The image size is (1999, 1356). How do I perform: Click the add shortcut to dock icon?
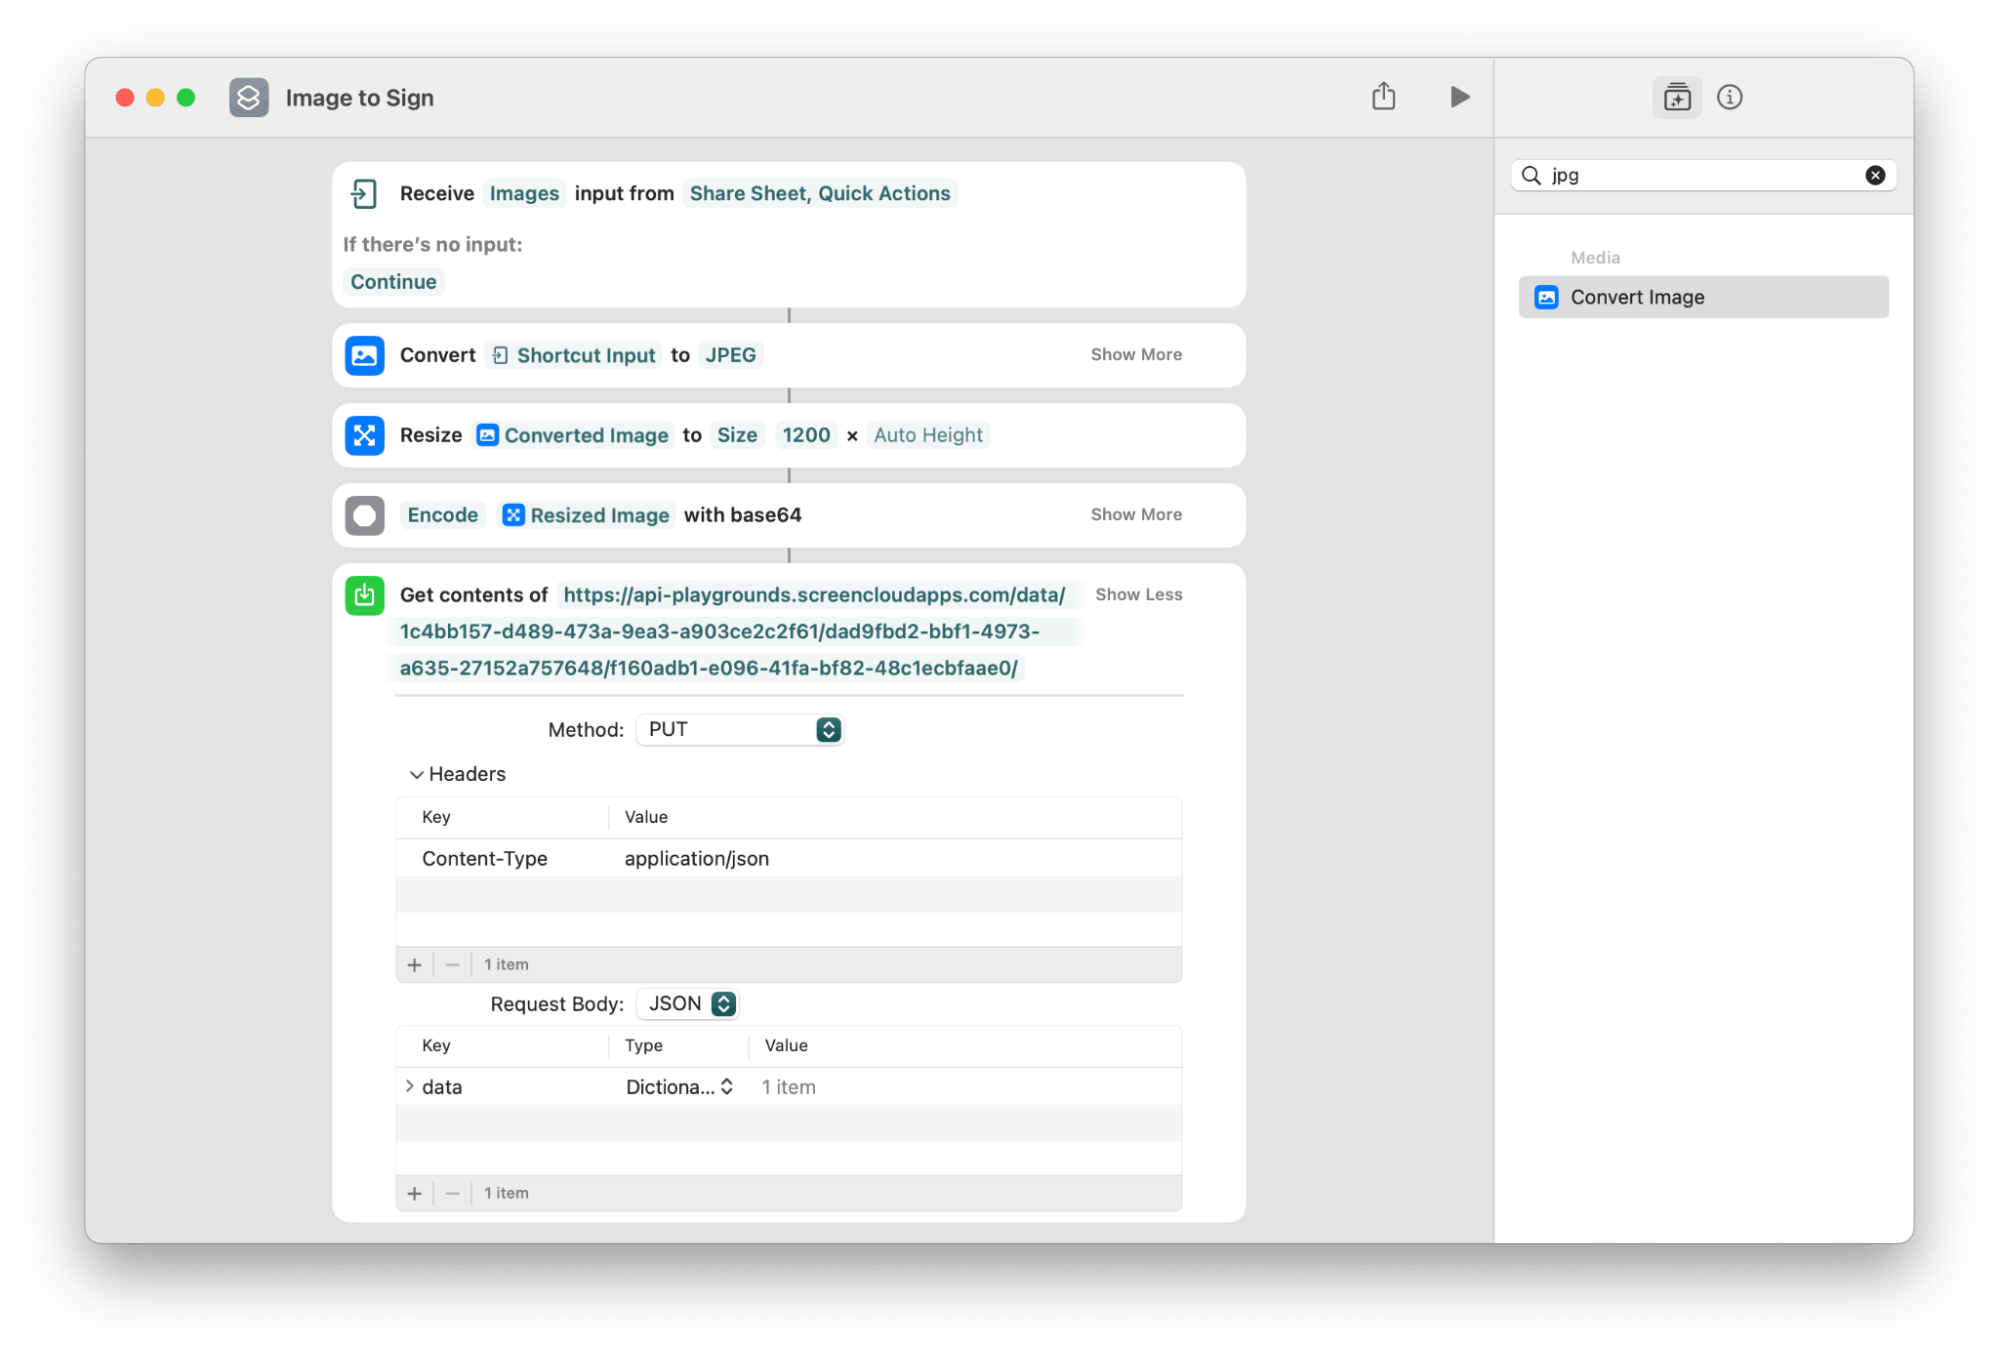pyautogui.click(x=1677, y=95)
